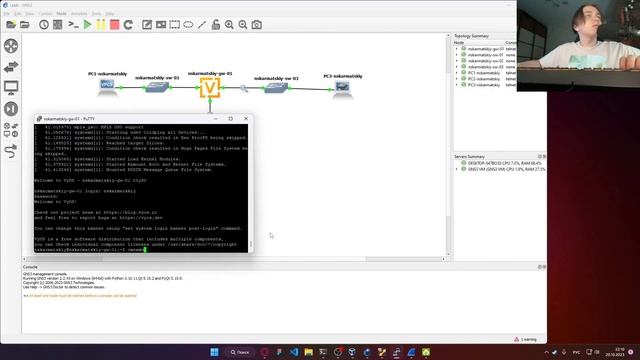Start all nodes with green play button
640x360 pixels.
(87, 25)
